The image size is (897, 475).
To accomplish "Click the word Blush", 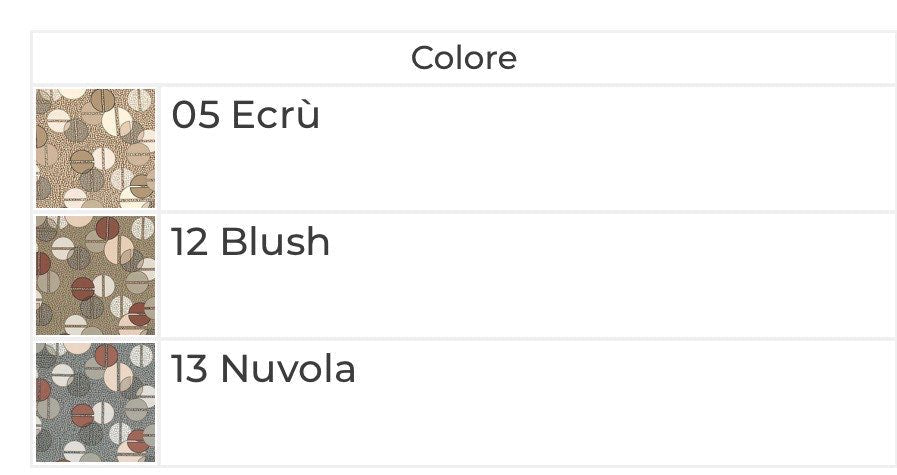I will tap(275, 242).
